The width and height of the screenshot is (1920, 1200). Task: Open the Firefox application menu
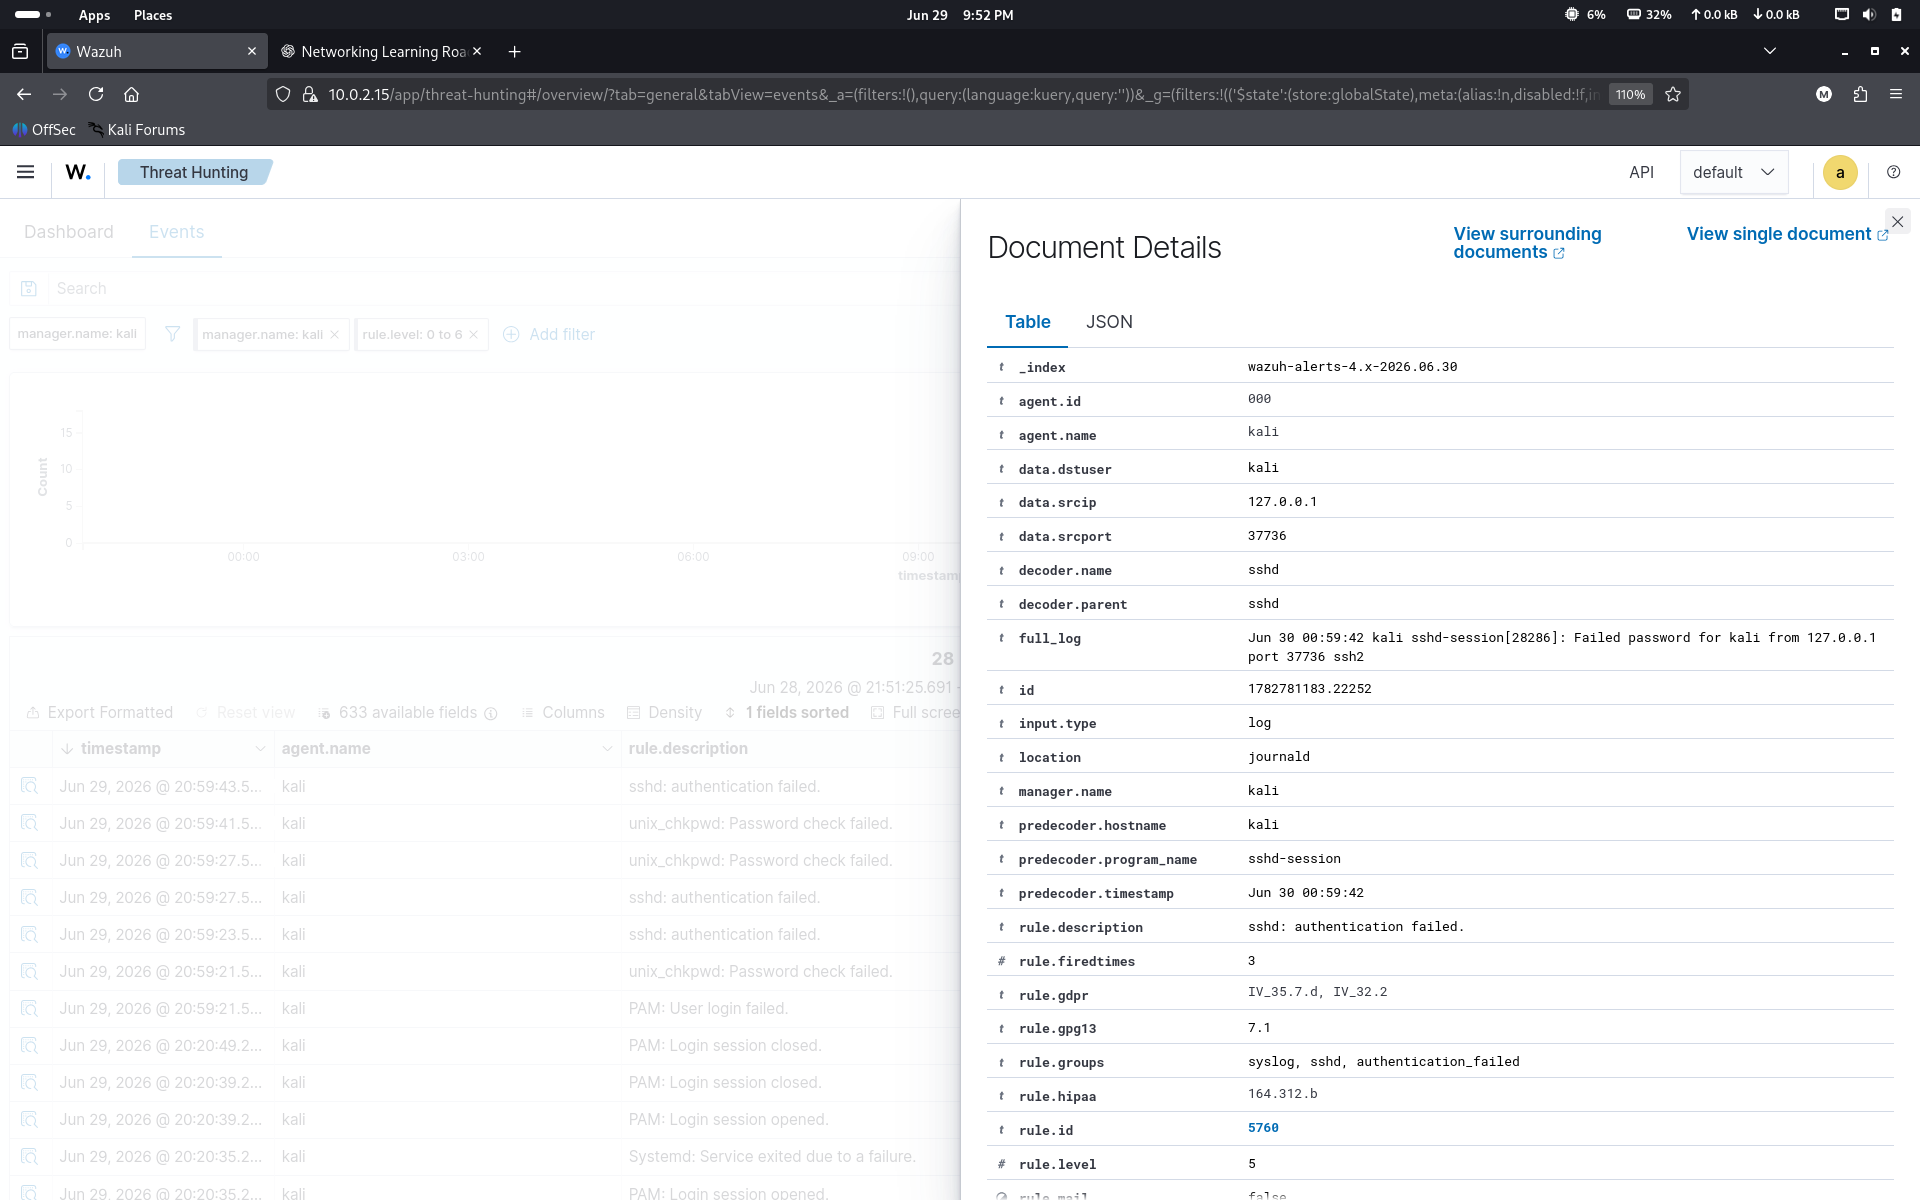(1896, 94)
